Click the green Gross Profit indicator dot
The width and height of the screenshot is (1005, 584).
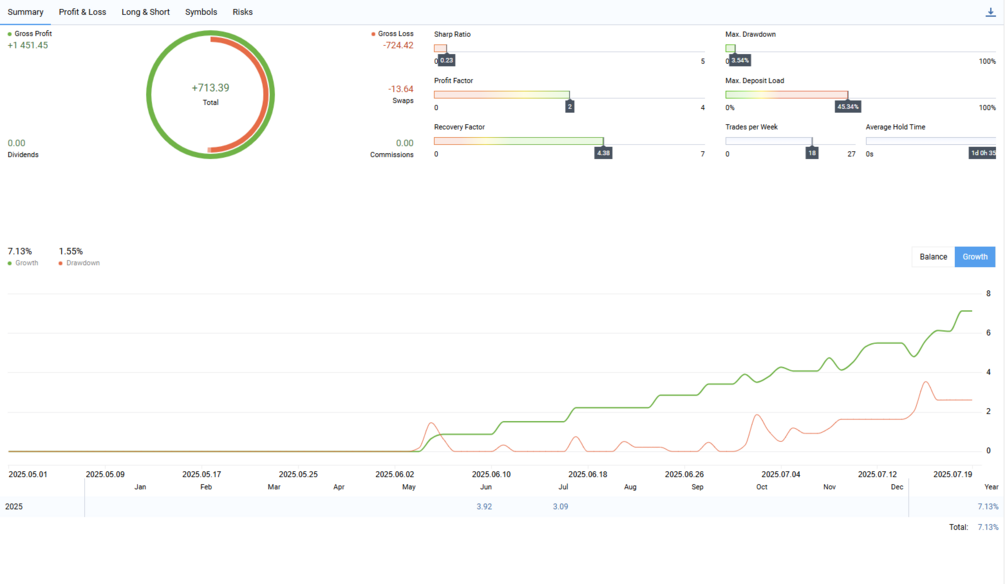coord(10,34)
